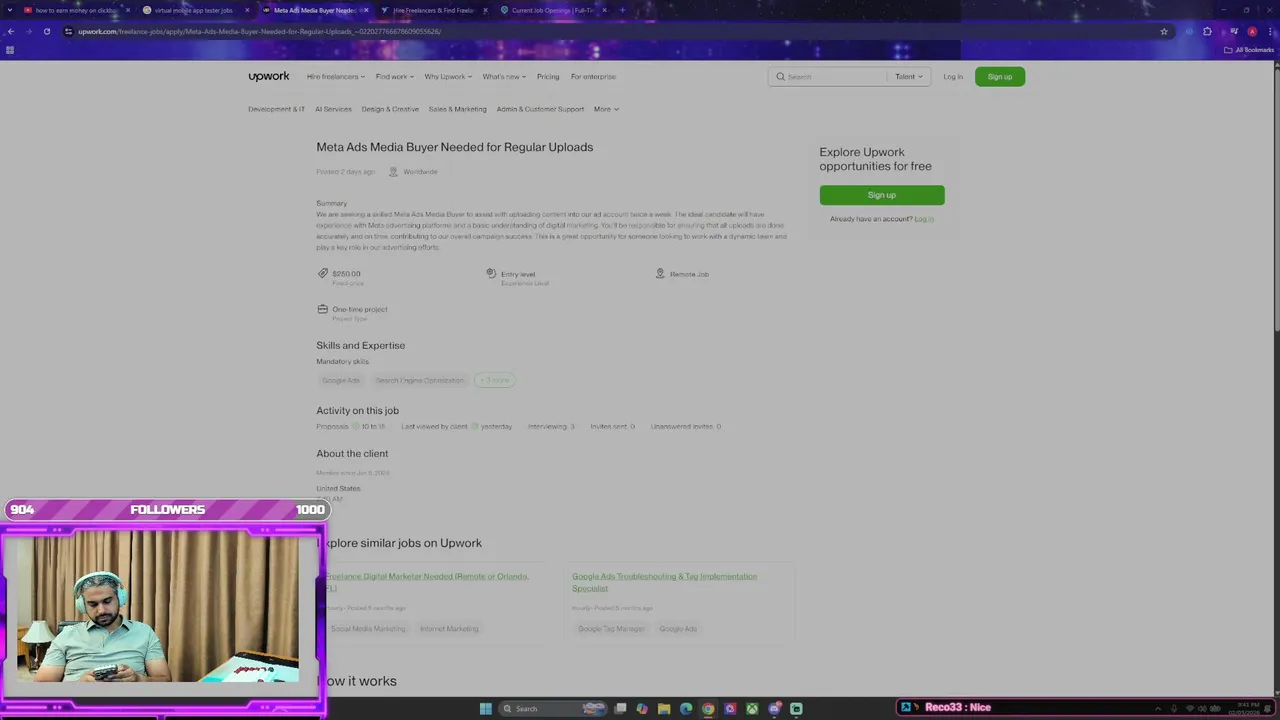Open 'Freelance Digital Marketer Needed' job link
Viewport: 1280px width, 720px height.
click(x=427, y=582)
